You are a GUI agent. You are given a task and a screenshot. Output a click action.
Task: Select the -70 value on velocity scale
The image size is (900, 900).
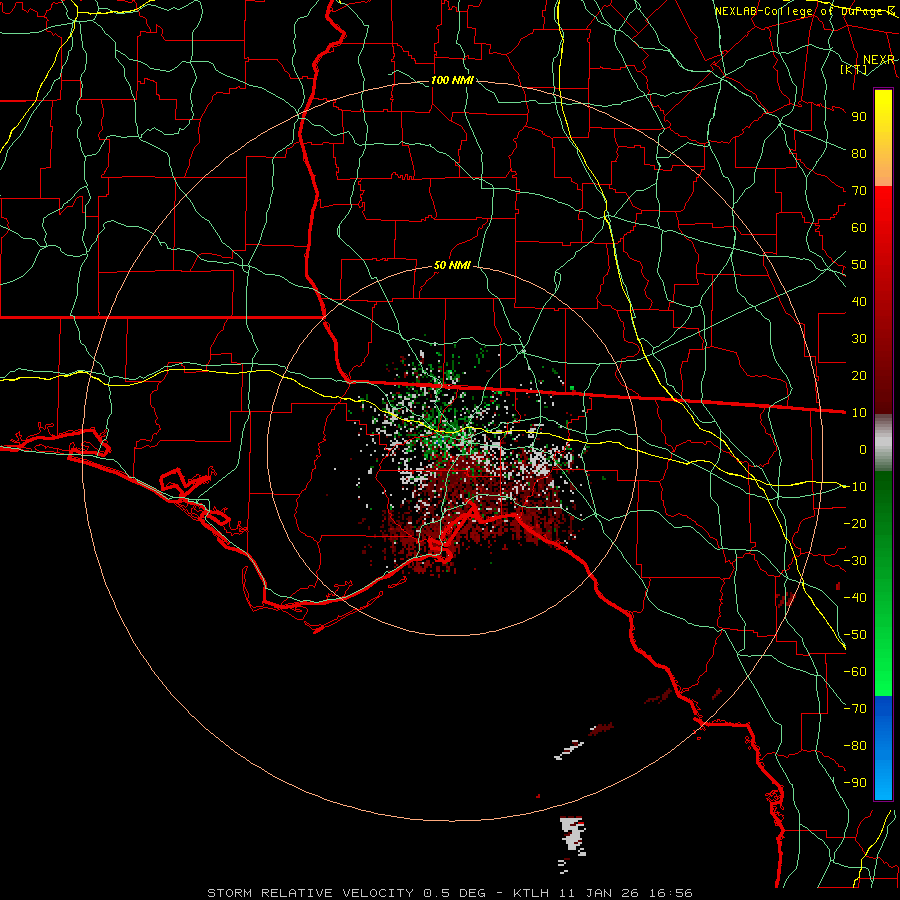click(855, 709)
